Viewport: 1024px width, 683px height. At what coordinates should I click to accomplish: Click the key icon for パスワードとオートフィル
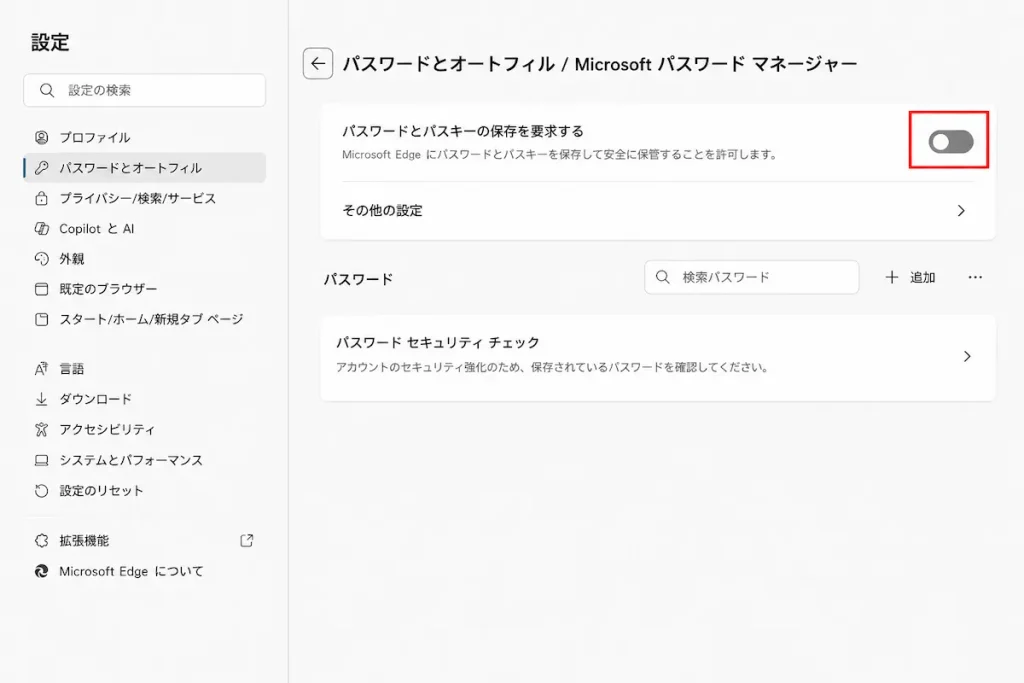(41, 168)
